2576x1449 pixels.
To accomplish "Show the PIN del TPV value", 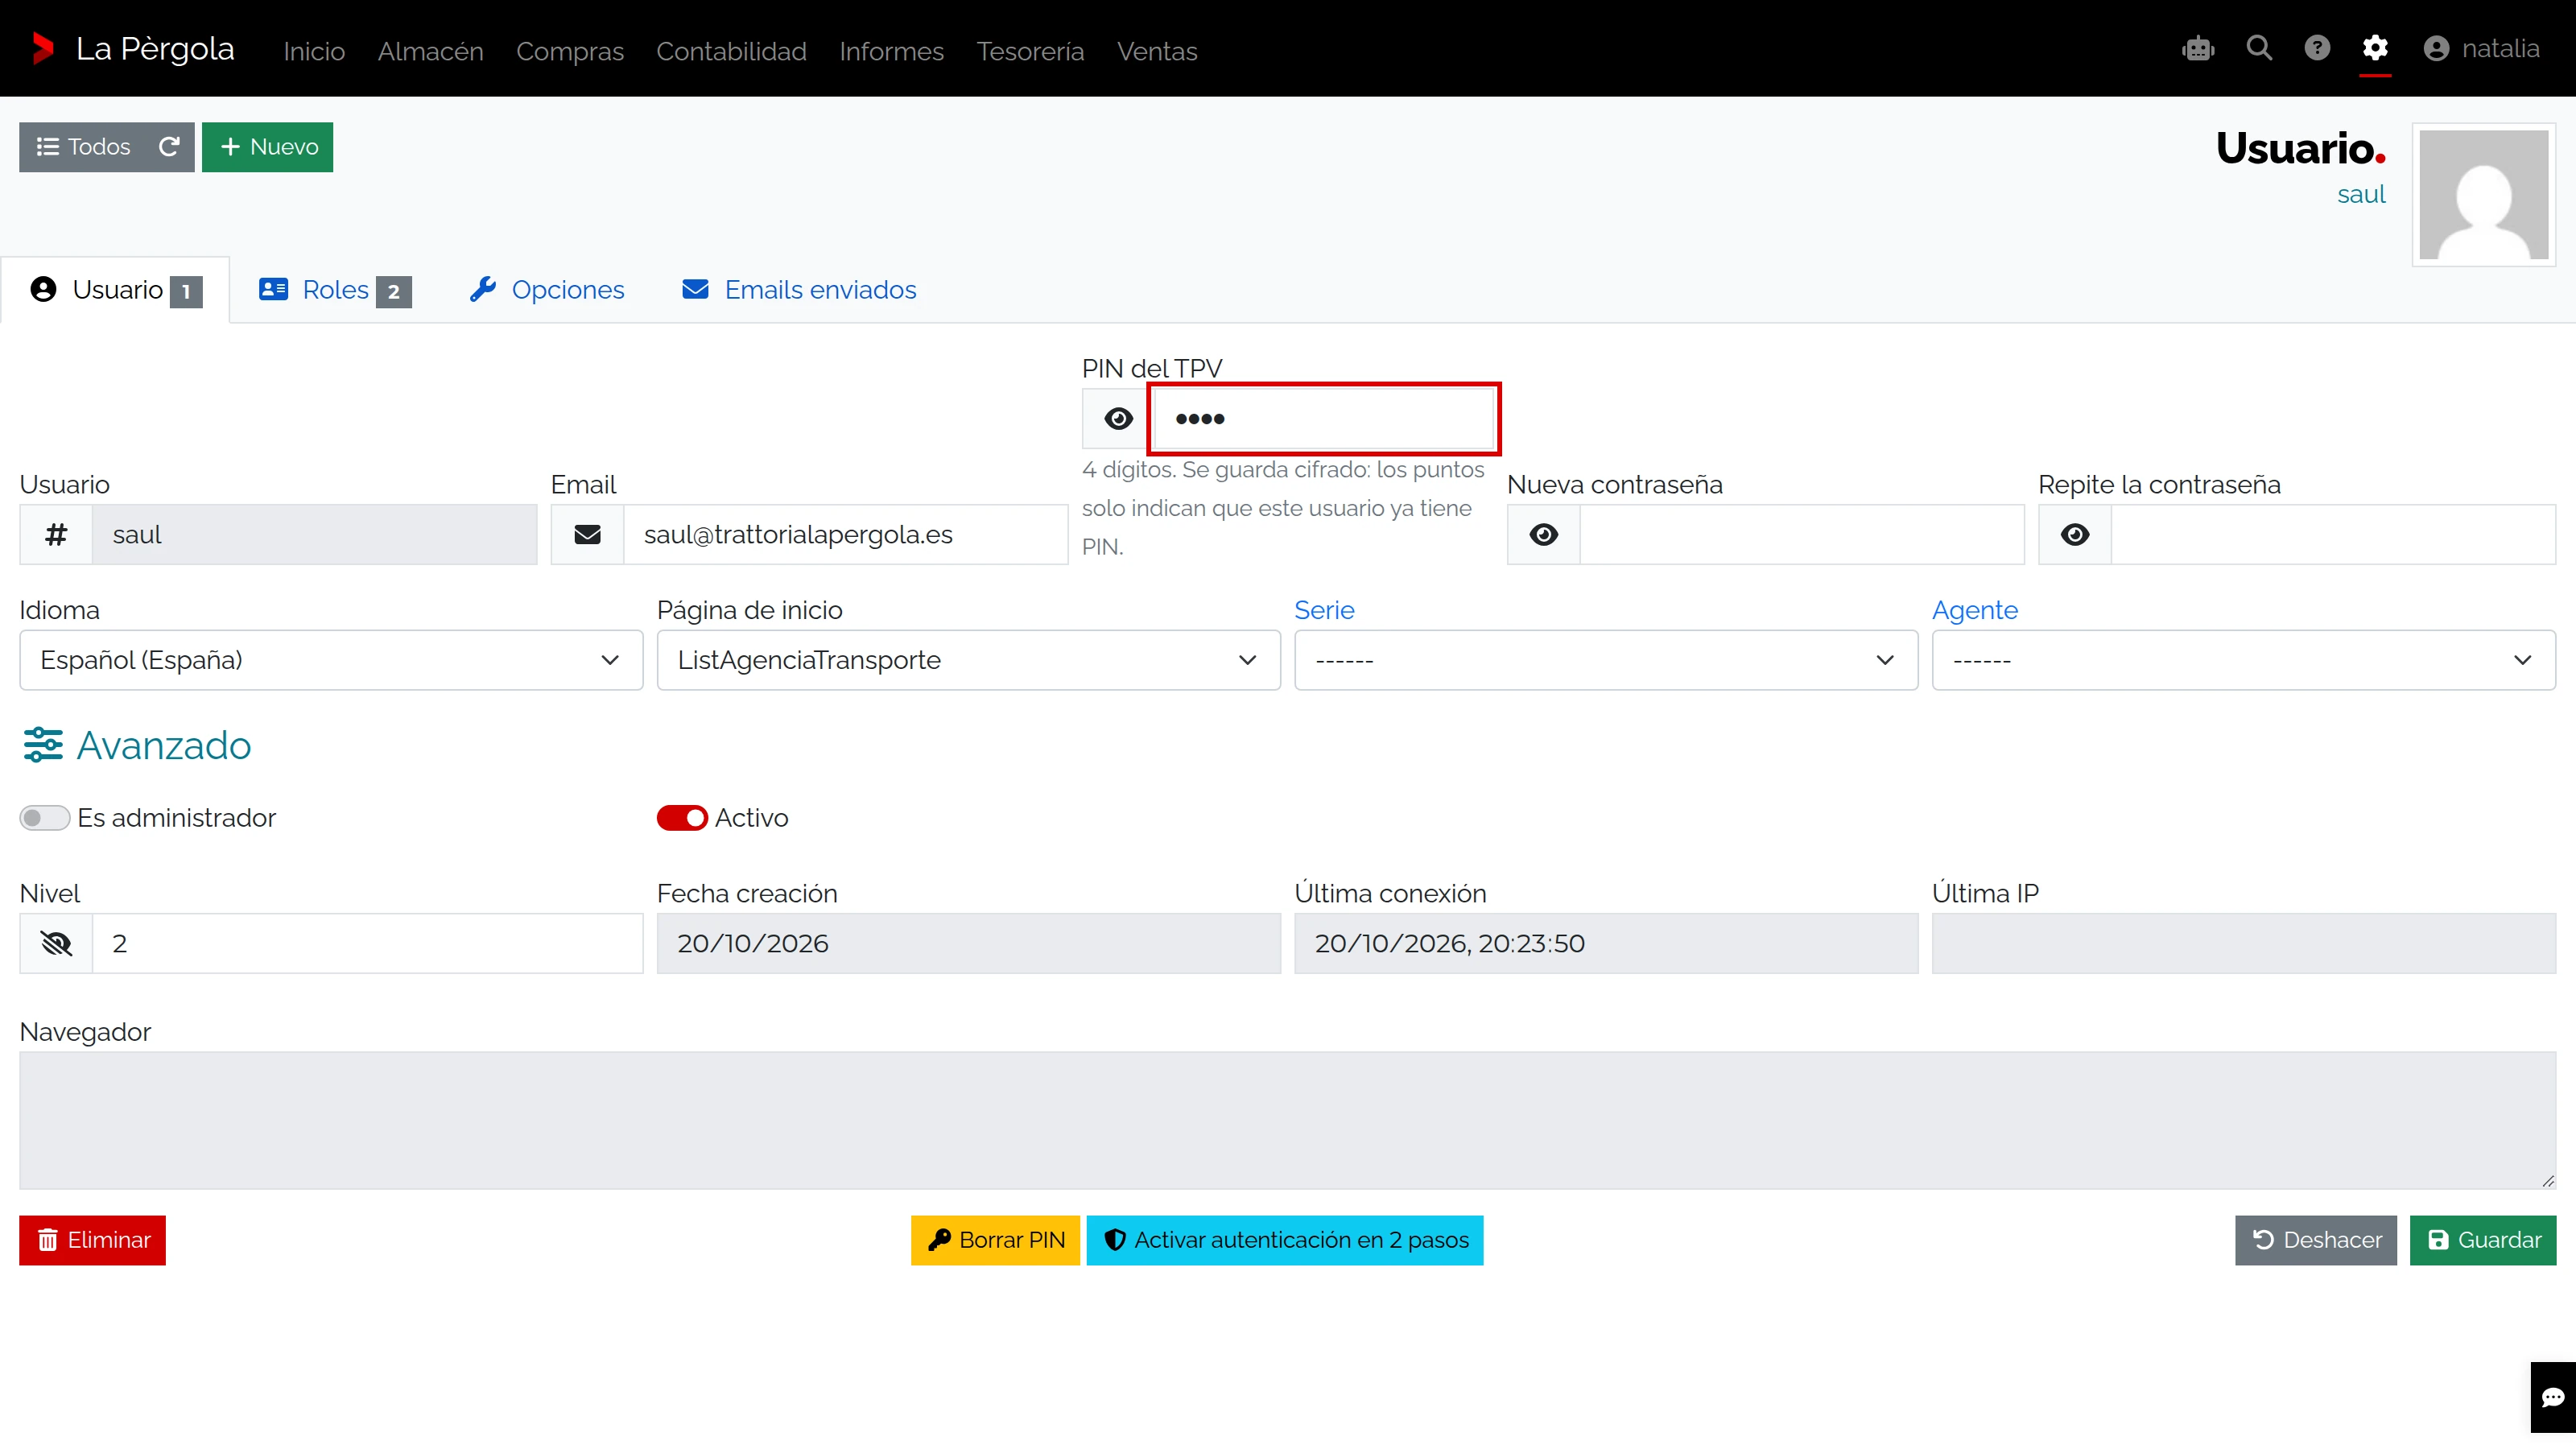I will pyautogui.click(x=1118, y=419).
